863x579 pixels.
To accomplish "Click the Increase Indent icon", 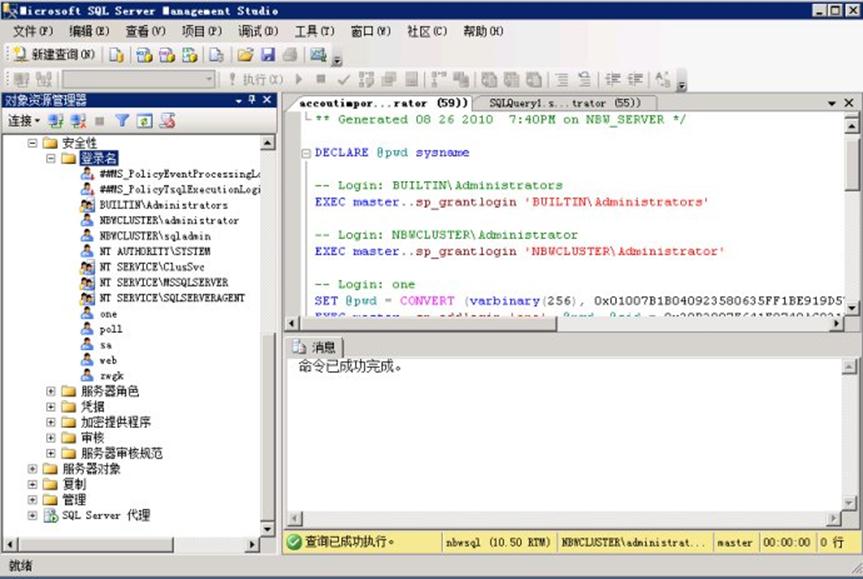I will click(x=635, y=80).
